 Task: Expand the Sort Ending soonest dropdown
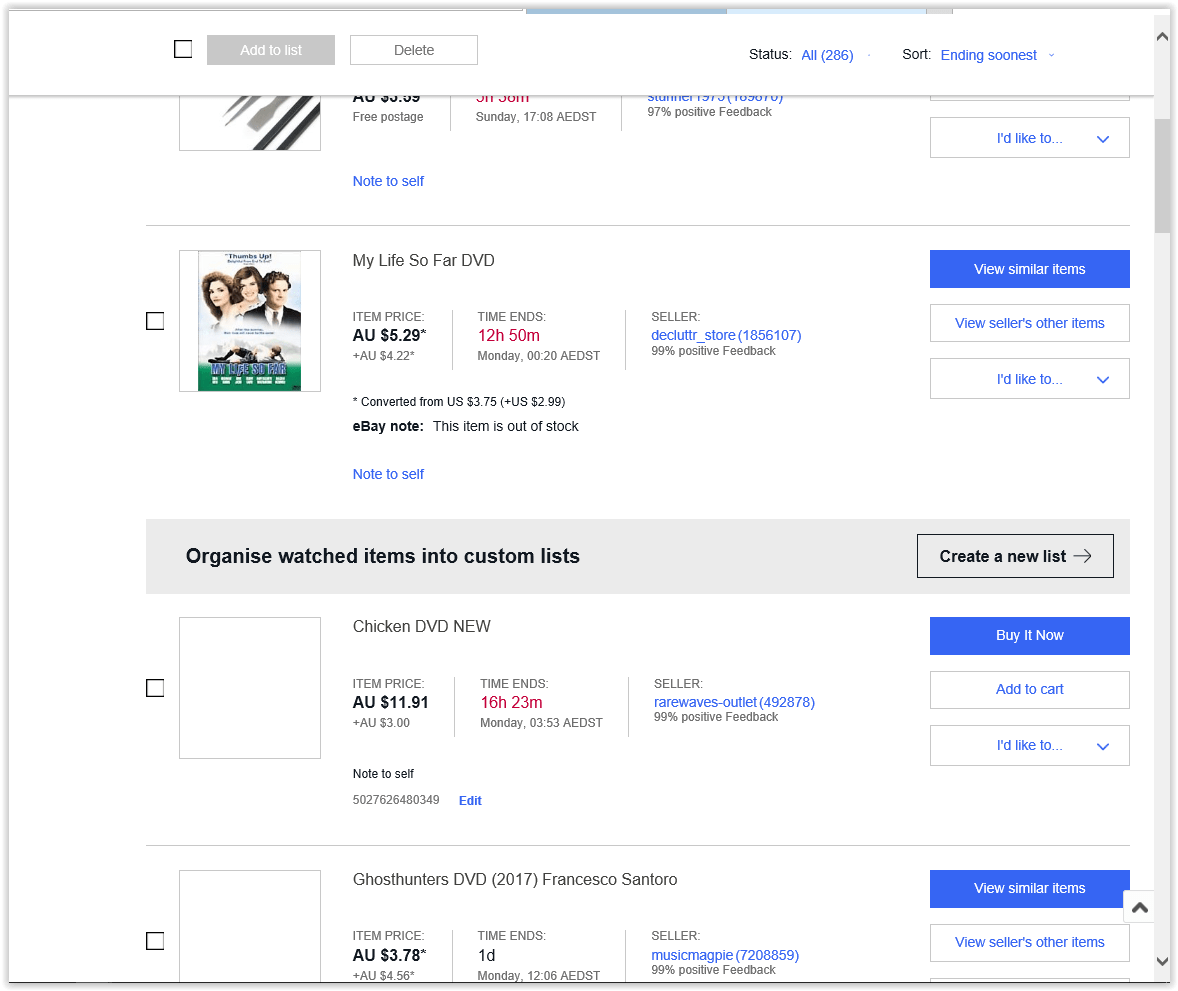[997, 55]
